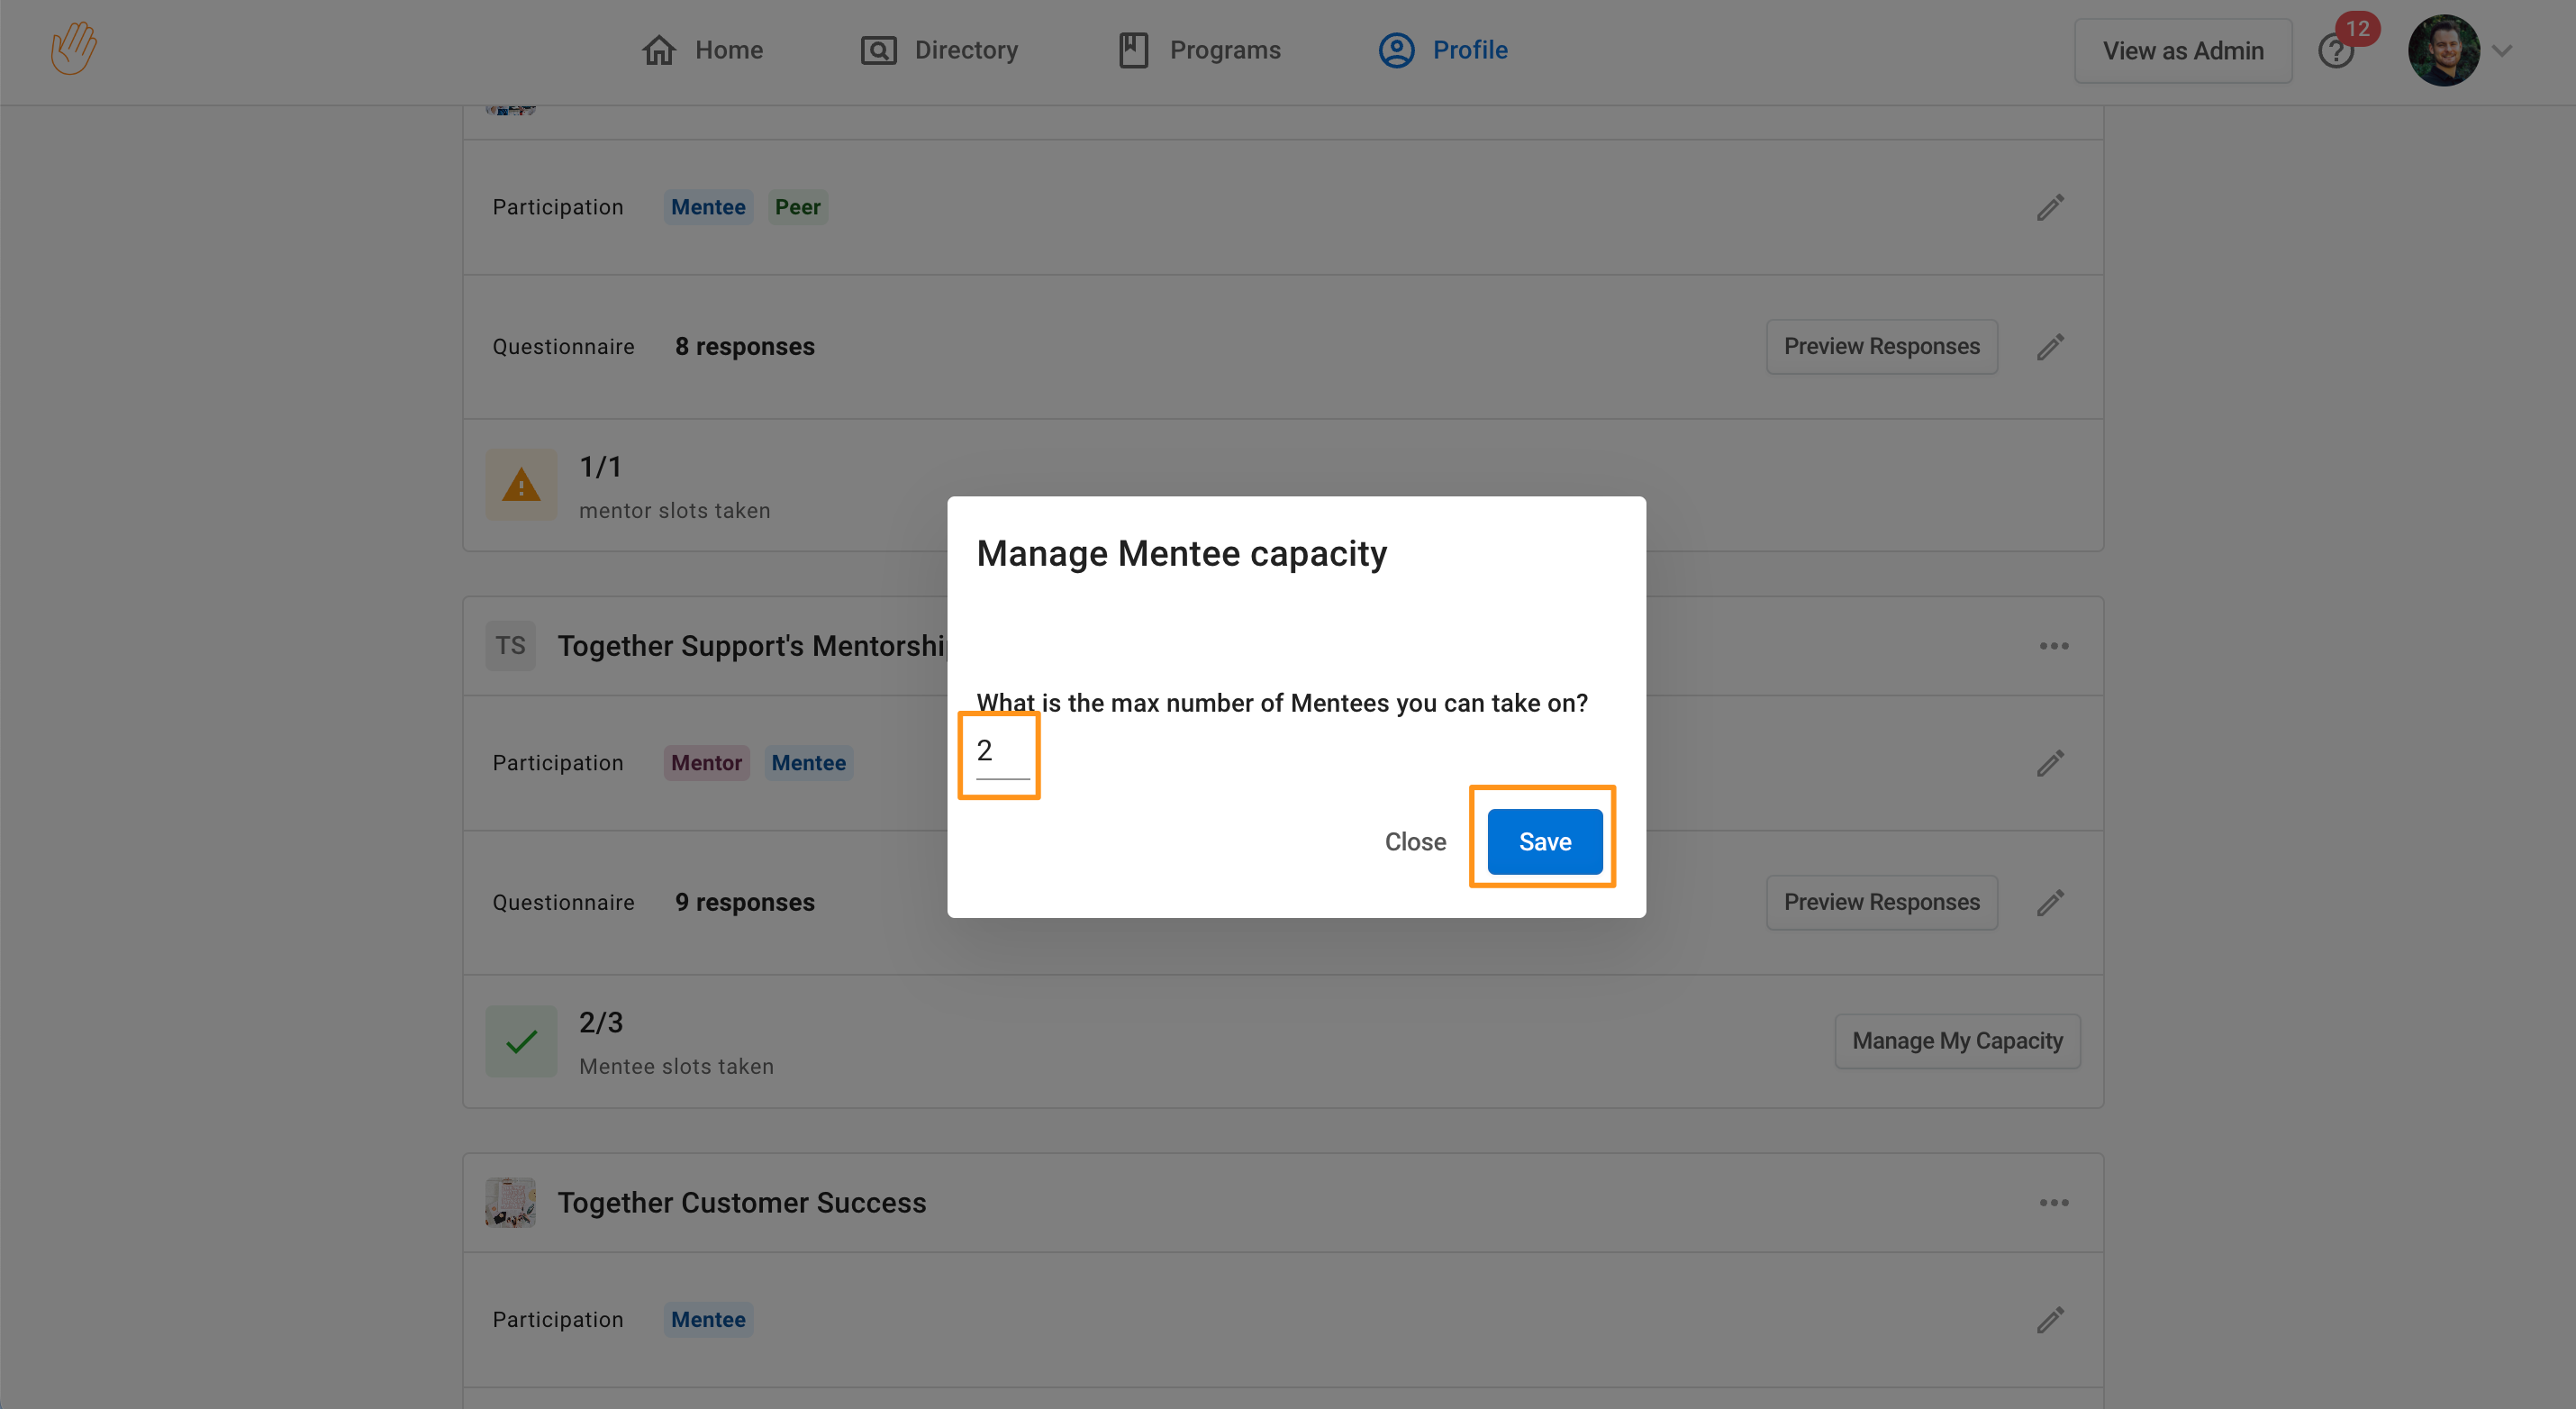Open Together Customer Success options menu
The width and height of the screenshot is (2576, 1409).
(2054, 1202)
